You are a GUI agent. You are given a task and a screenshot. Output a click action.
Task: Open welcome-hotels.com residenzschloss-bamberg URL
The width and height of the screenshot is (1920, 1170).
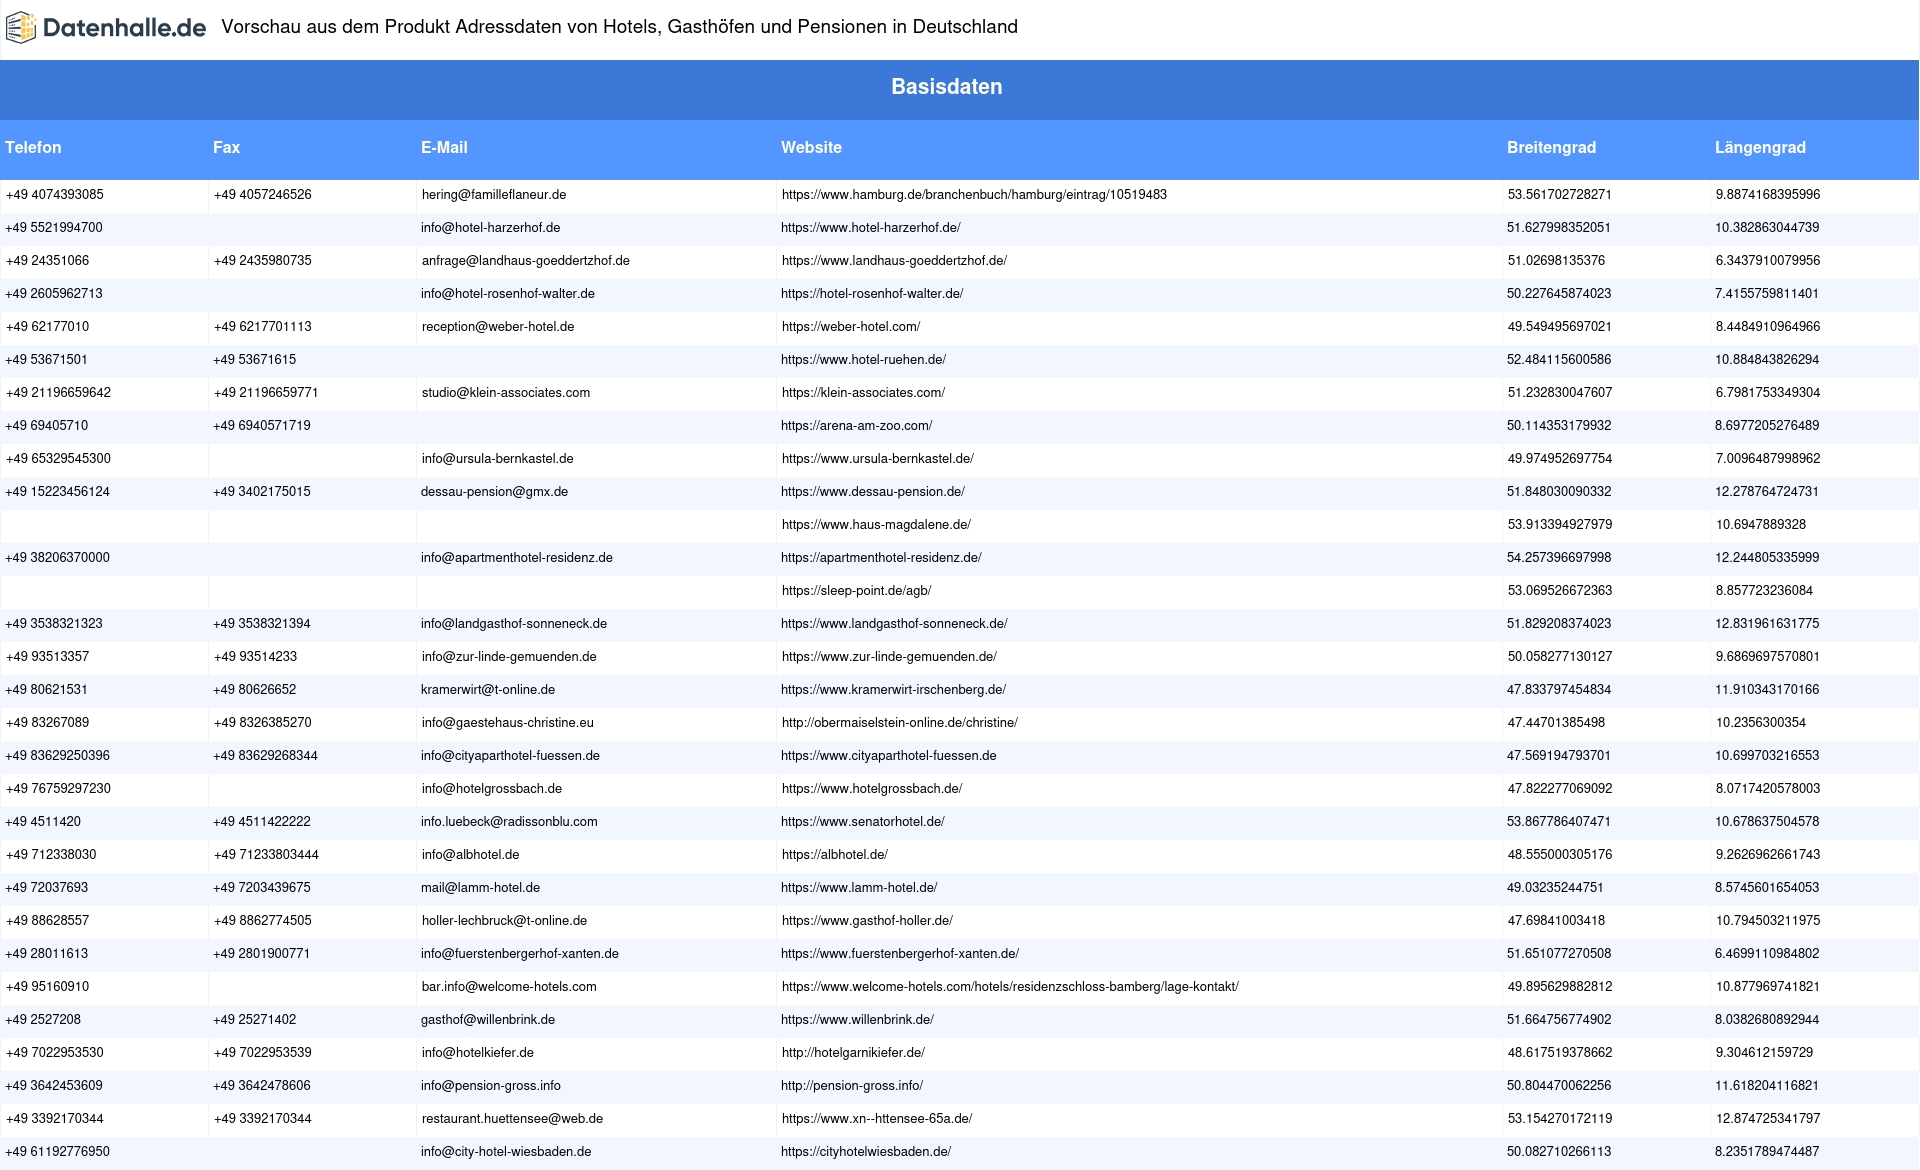[1010, 987]
